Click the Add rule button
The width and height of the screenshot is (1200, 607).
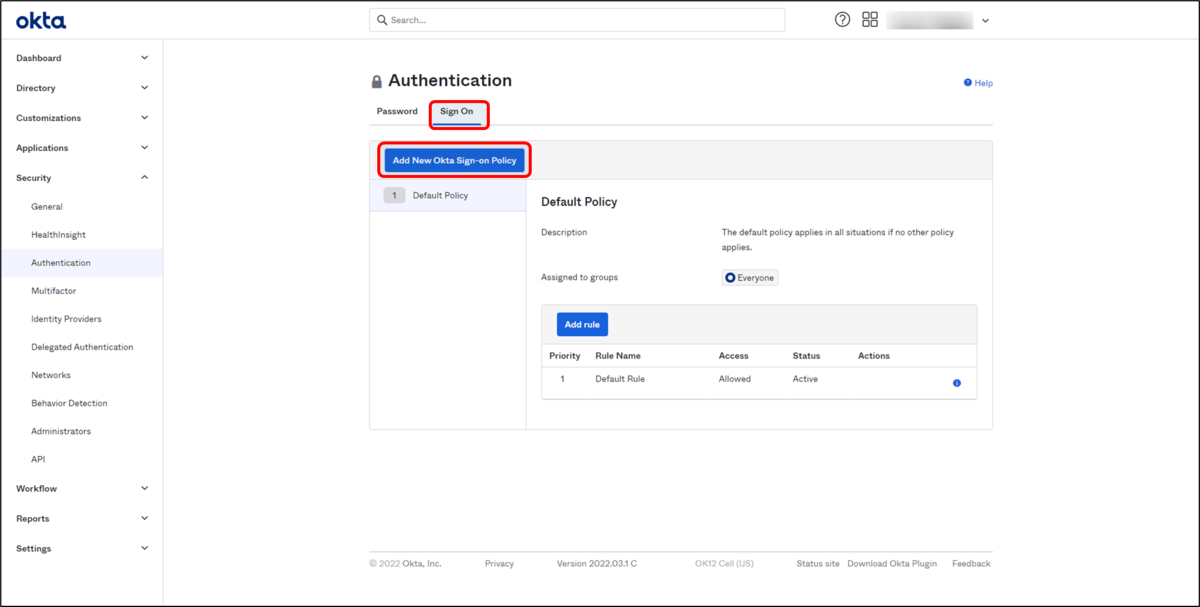582,324
